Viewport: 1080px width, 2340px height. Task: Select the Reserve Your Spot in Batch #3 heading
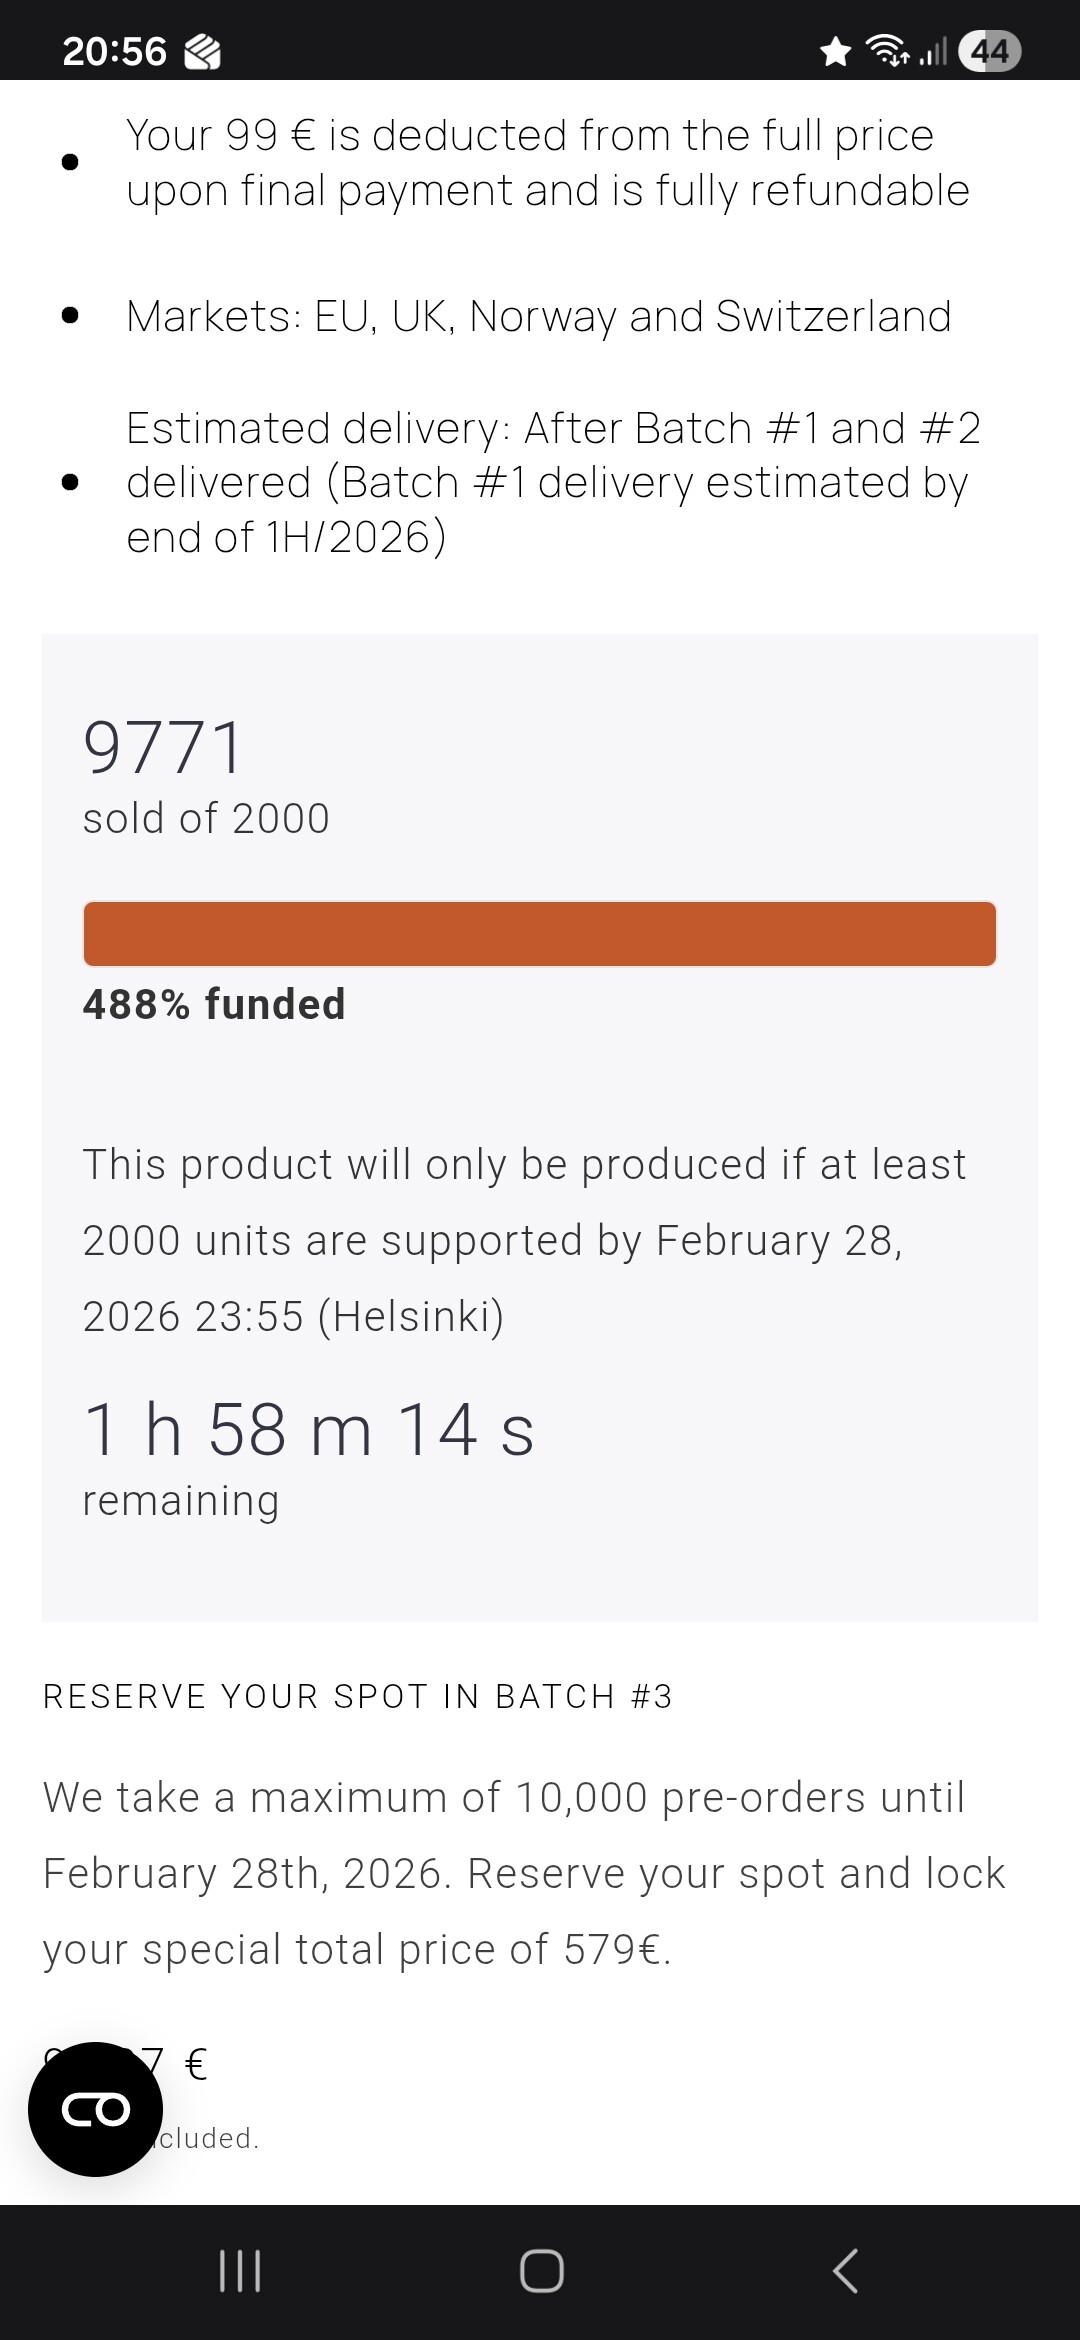[357, 1697]
